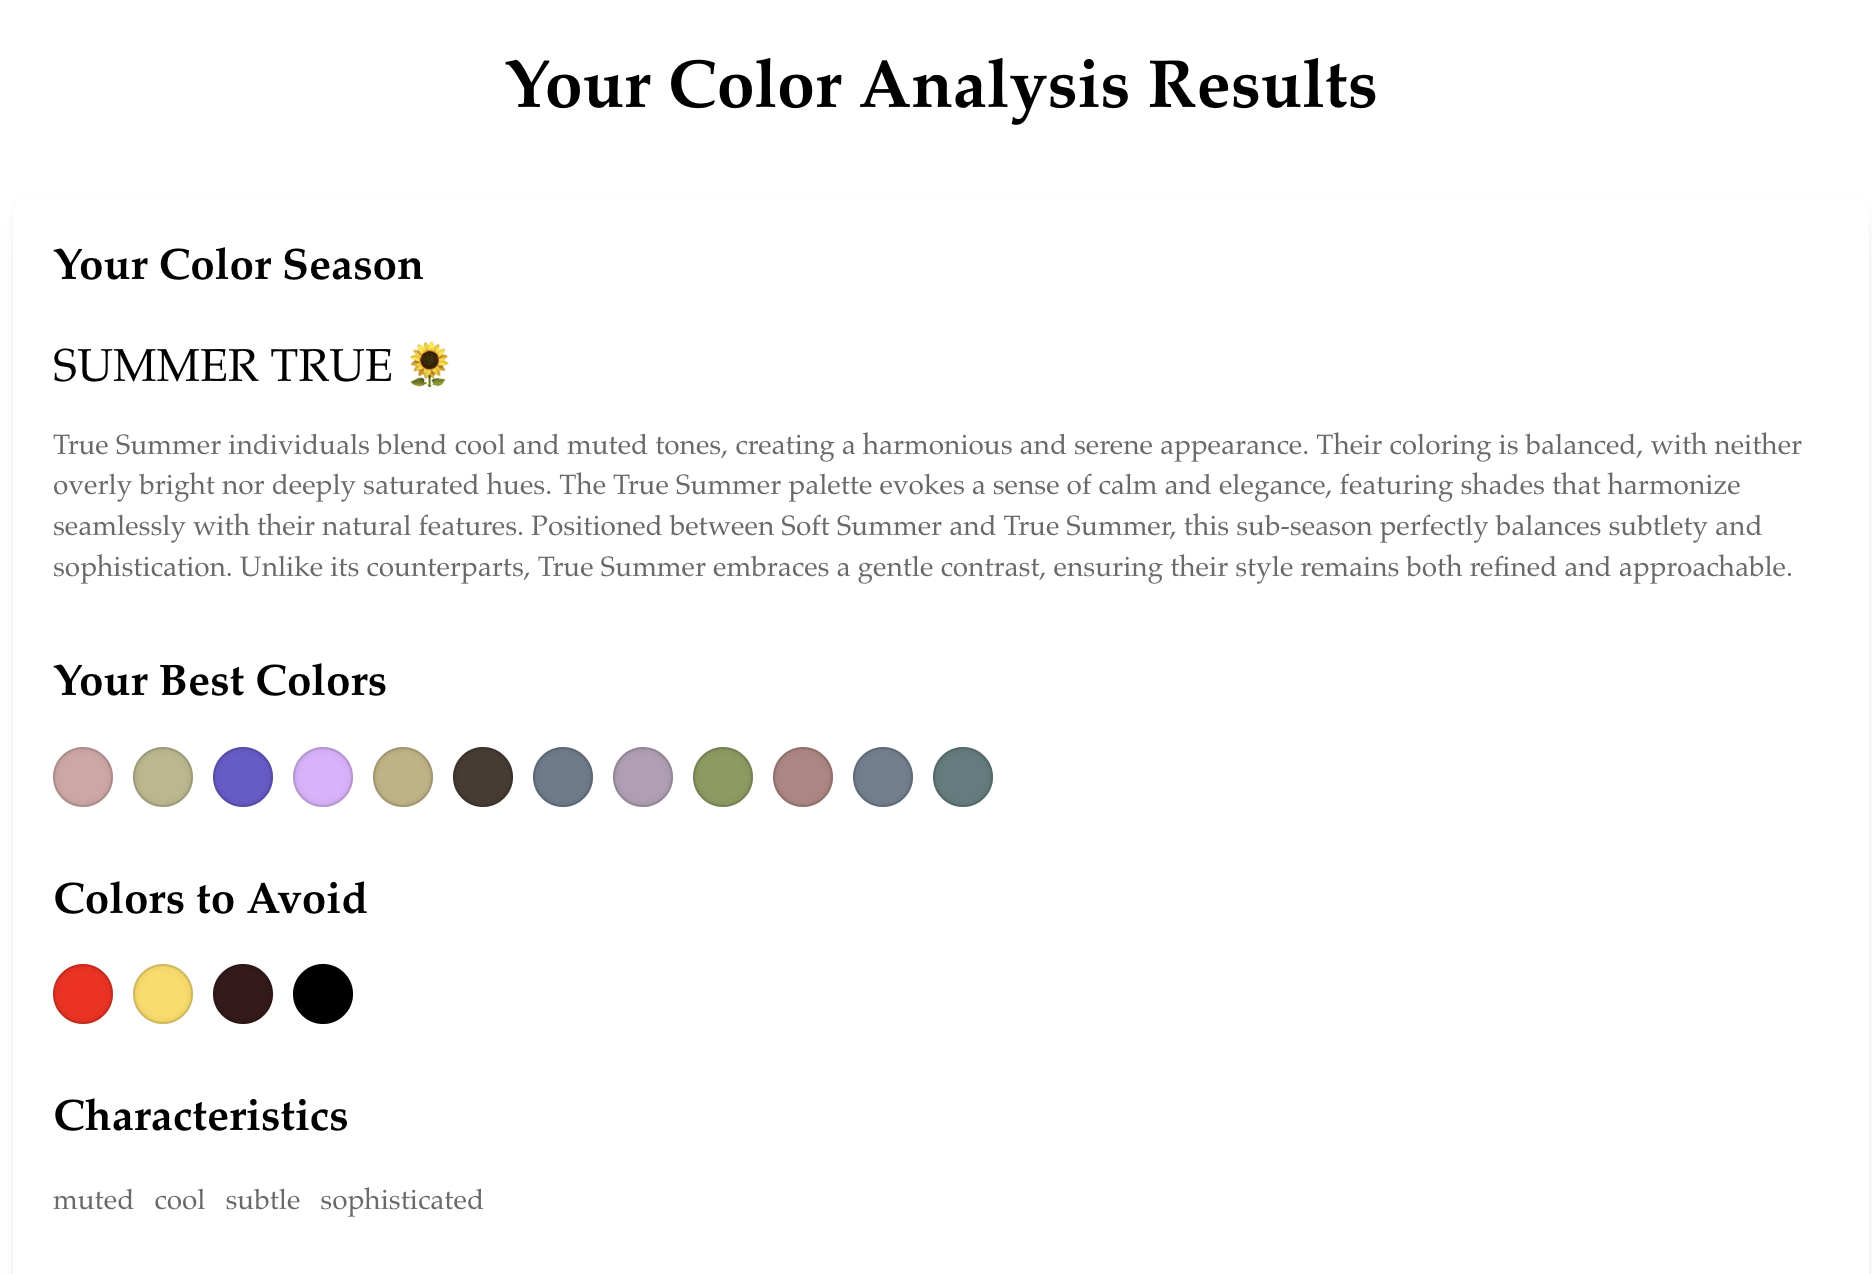Click the "Your Best Colors" heading

click(x=220, y=681)
